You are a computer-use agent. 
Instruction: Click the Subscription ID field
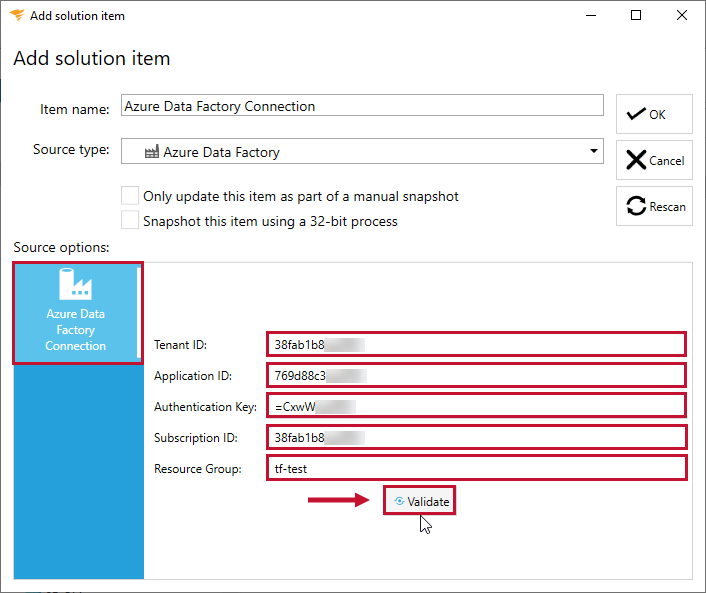tap(476, 438)
